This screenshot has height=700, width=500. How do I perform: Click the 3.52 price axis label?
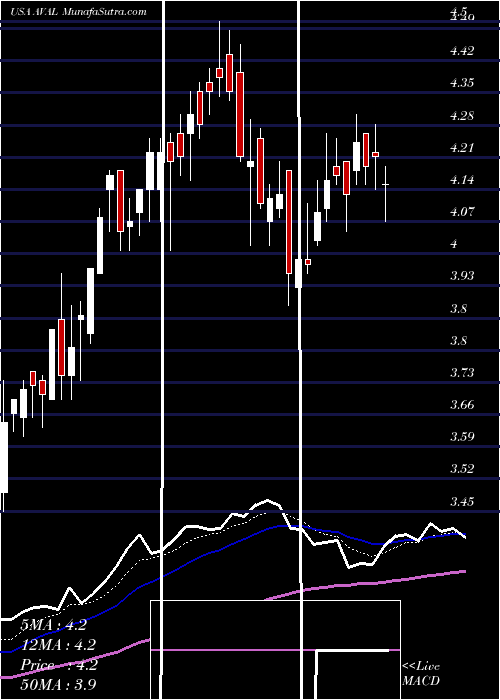click(462, 469)
